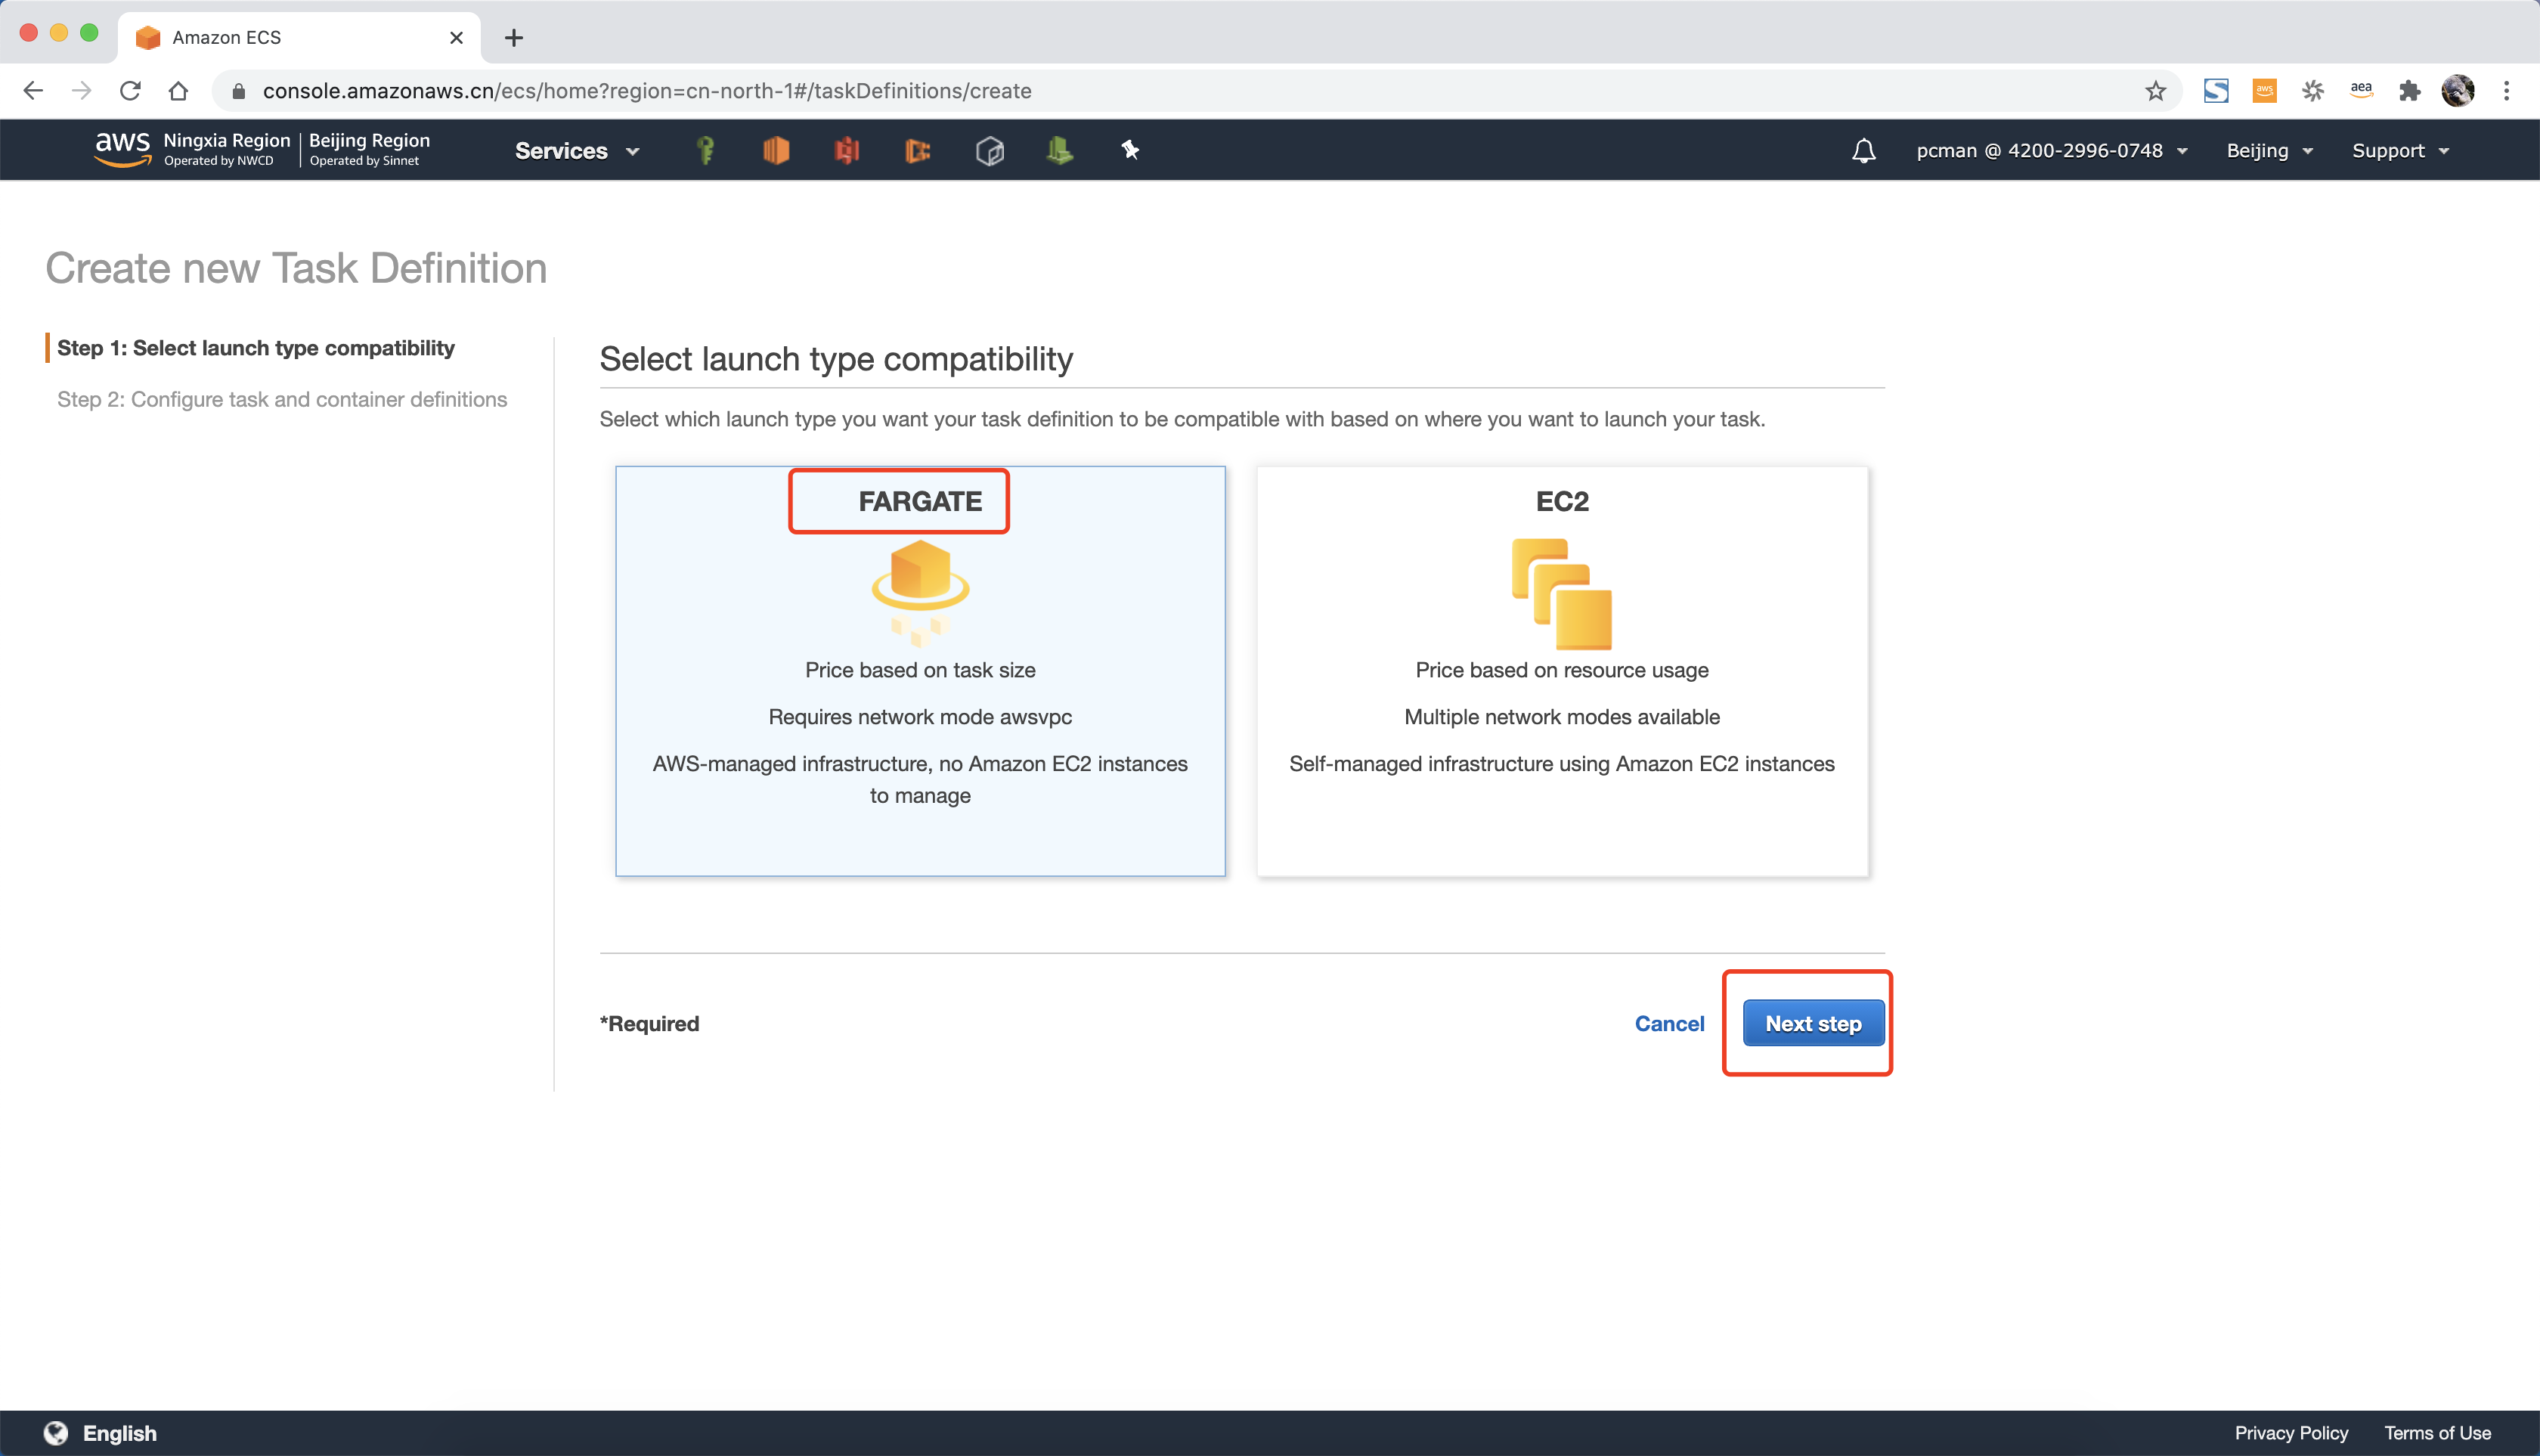
Task: Click Step 2 Configure task definitions label
Action: pos(283,398)
